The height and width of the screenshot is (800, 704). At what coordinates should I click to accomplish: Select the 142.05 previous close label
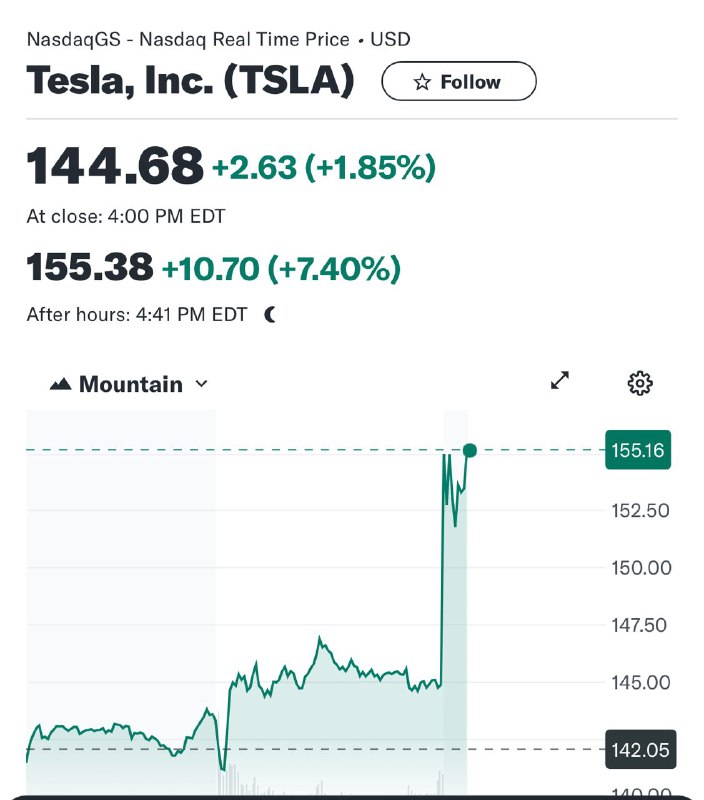coord(639,749)
